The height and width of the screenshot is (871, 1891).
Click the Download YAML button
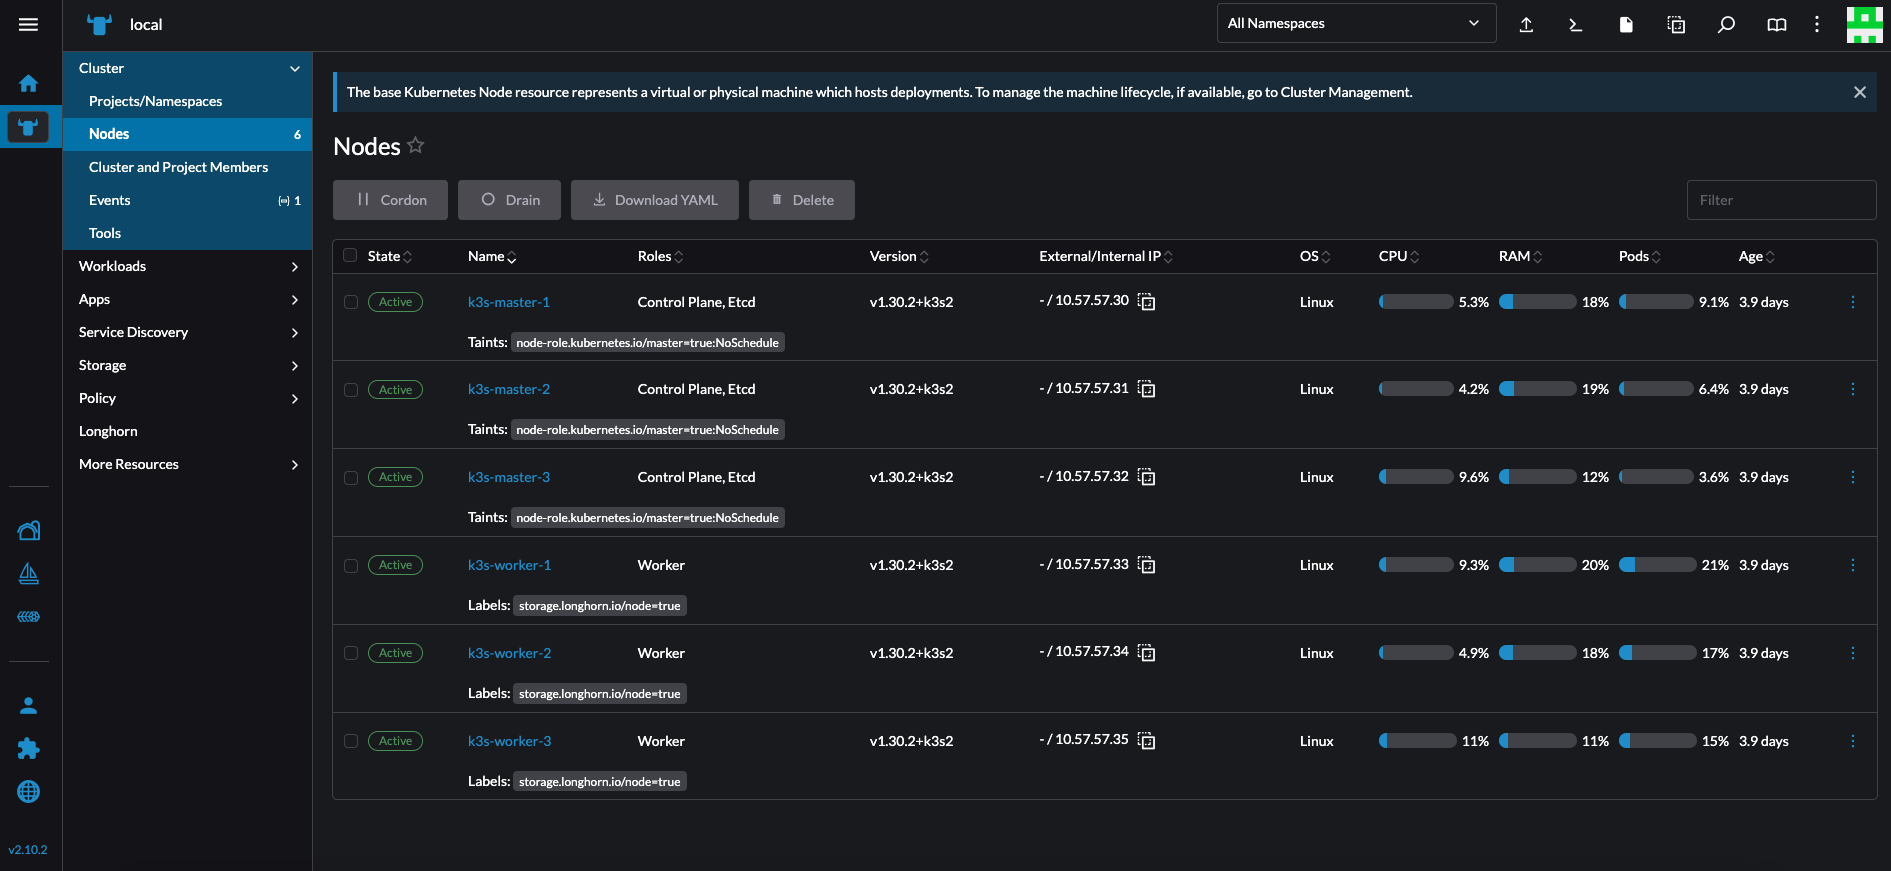coord(655,200)
